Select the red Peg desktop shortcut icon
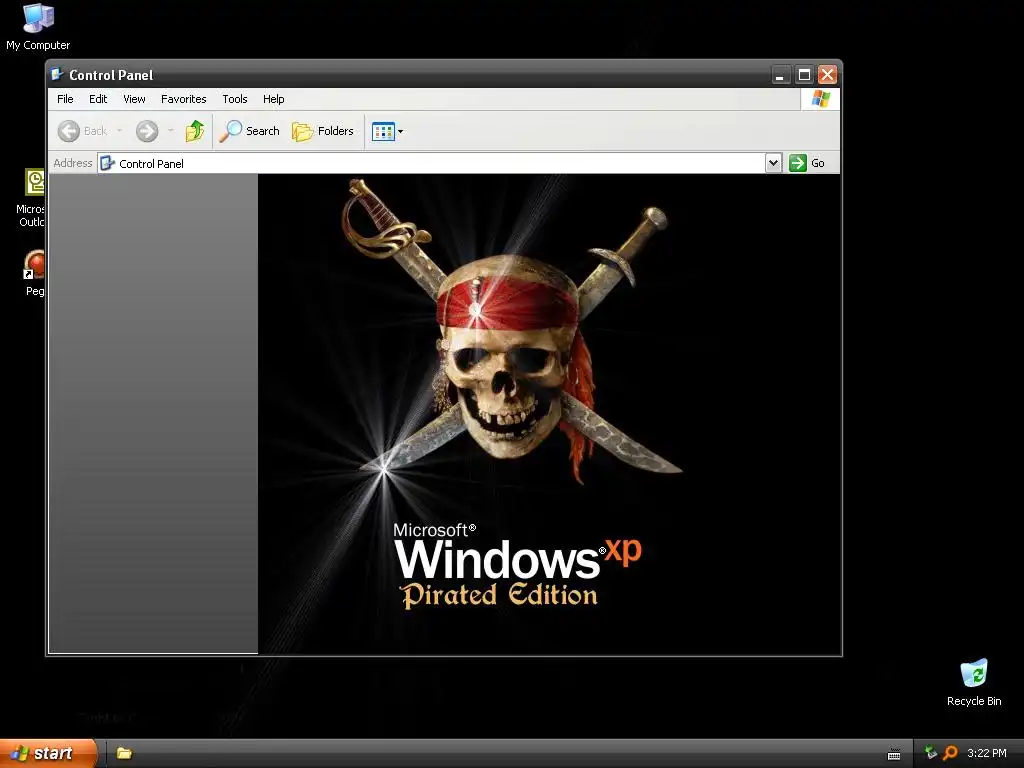This screenshot has height=768, width=1024. tap(34, 265)
